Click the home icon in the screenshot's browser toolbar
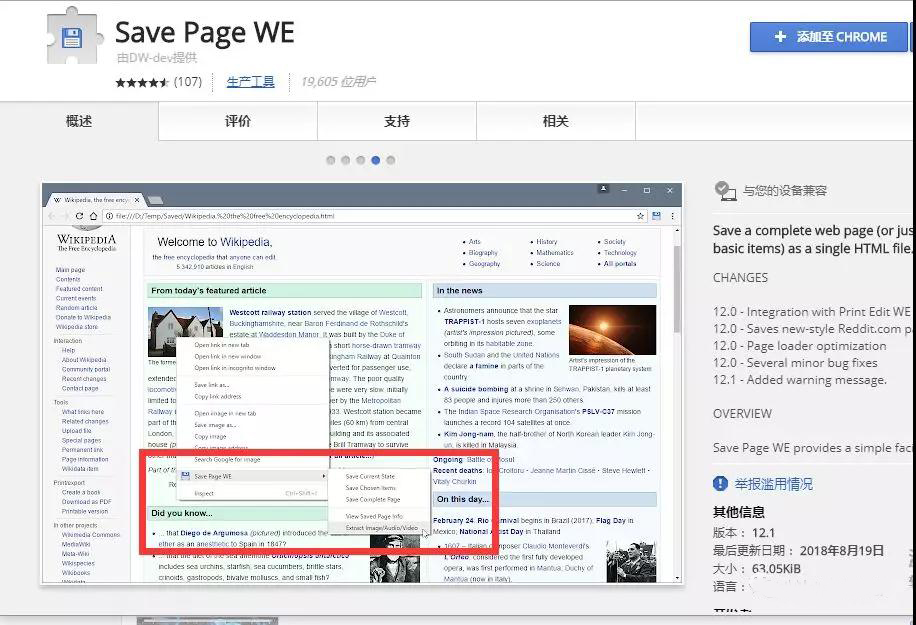The image size is (916, 625). (94, 216)
